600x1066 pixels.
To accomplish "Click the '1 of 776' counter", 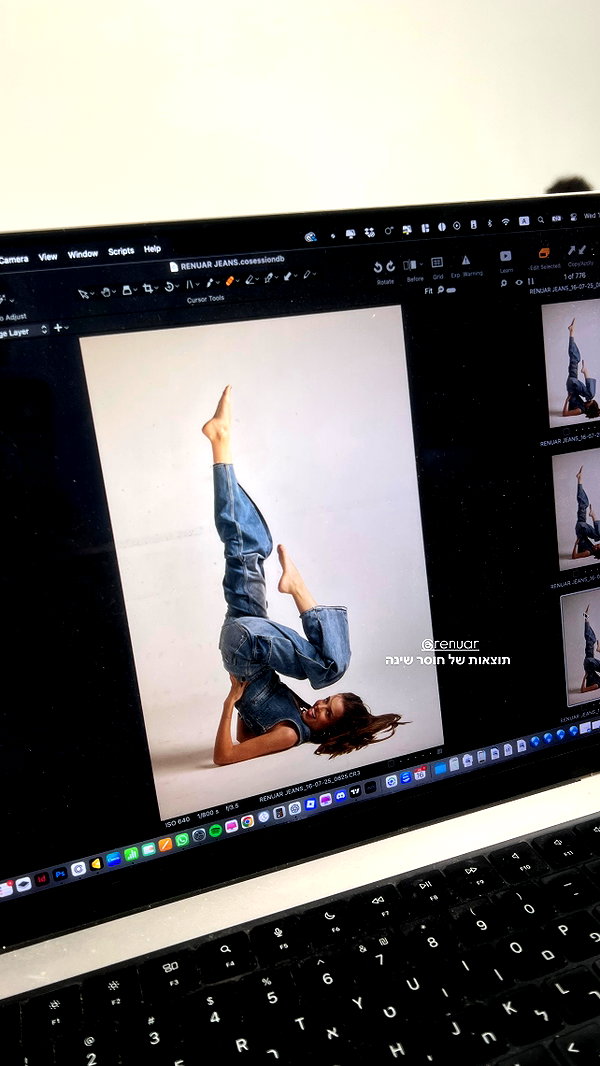I will (574, 276).
